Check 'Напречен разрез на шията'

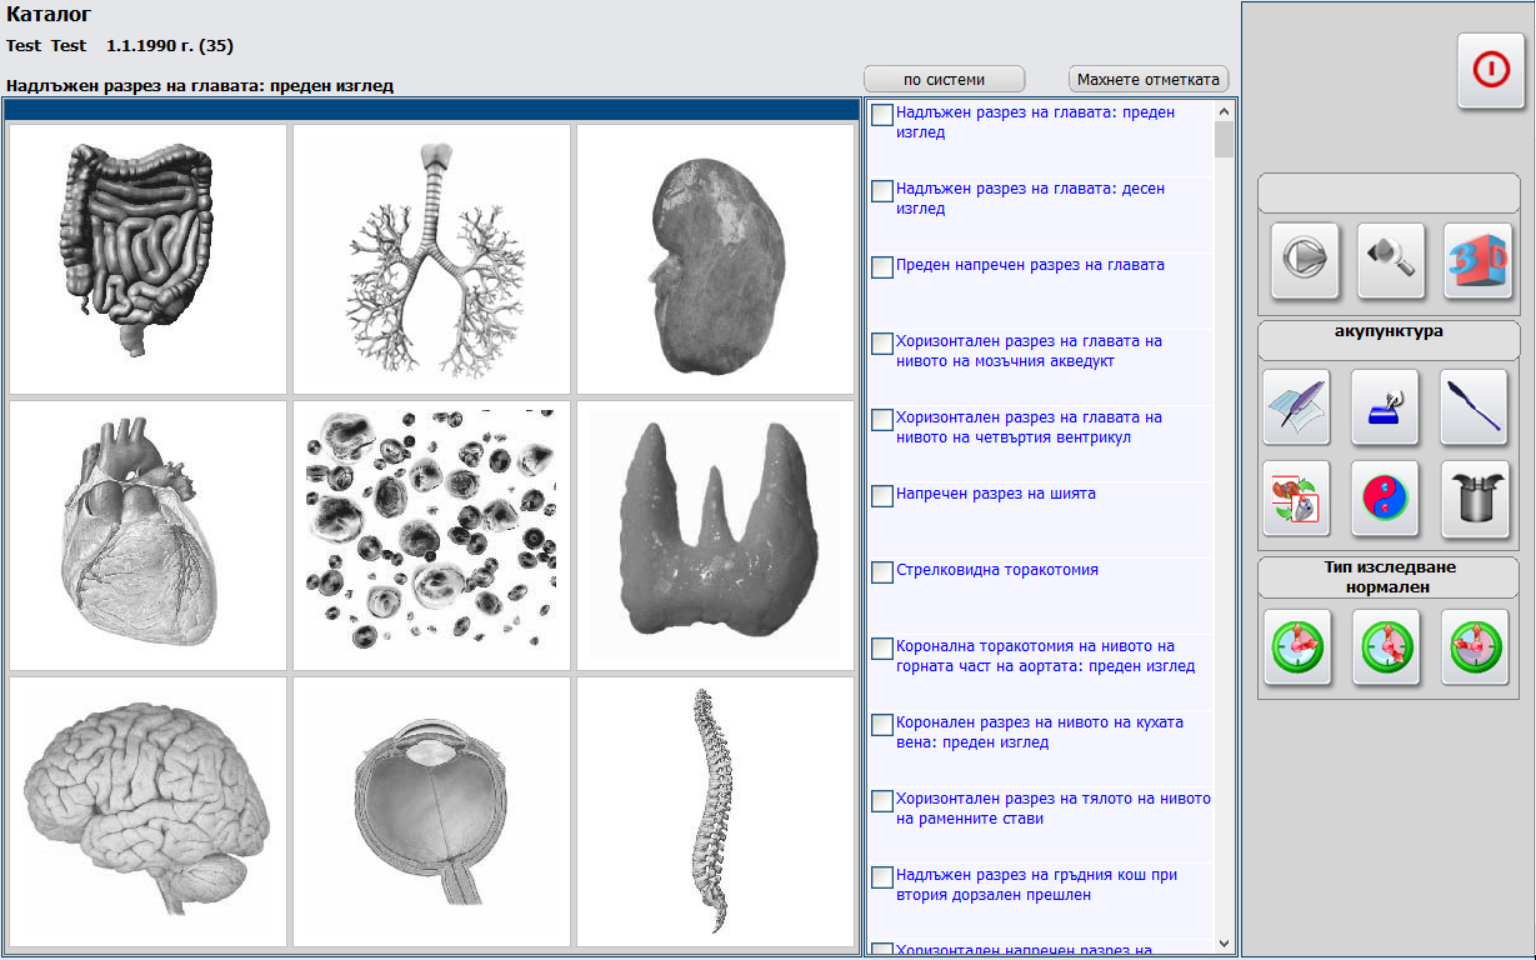[882, 496]
